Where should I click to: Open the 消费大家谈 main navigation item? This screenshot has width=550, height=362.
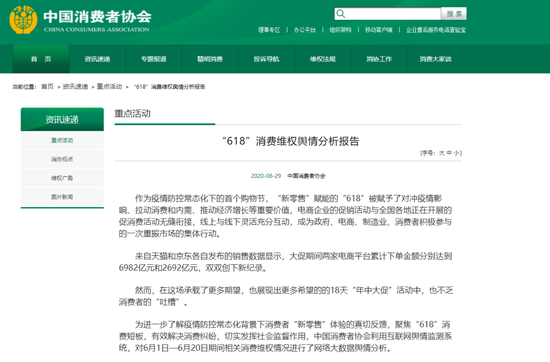[435, 59]
